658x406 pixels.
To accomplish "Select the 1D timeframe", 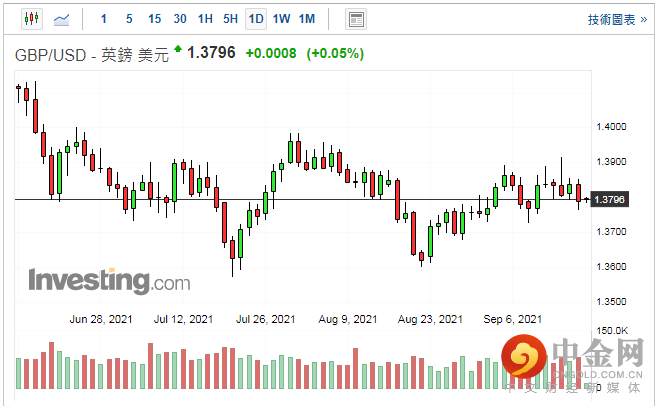I will click(256, 19).
